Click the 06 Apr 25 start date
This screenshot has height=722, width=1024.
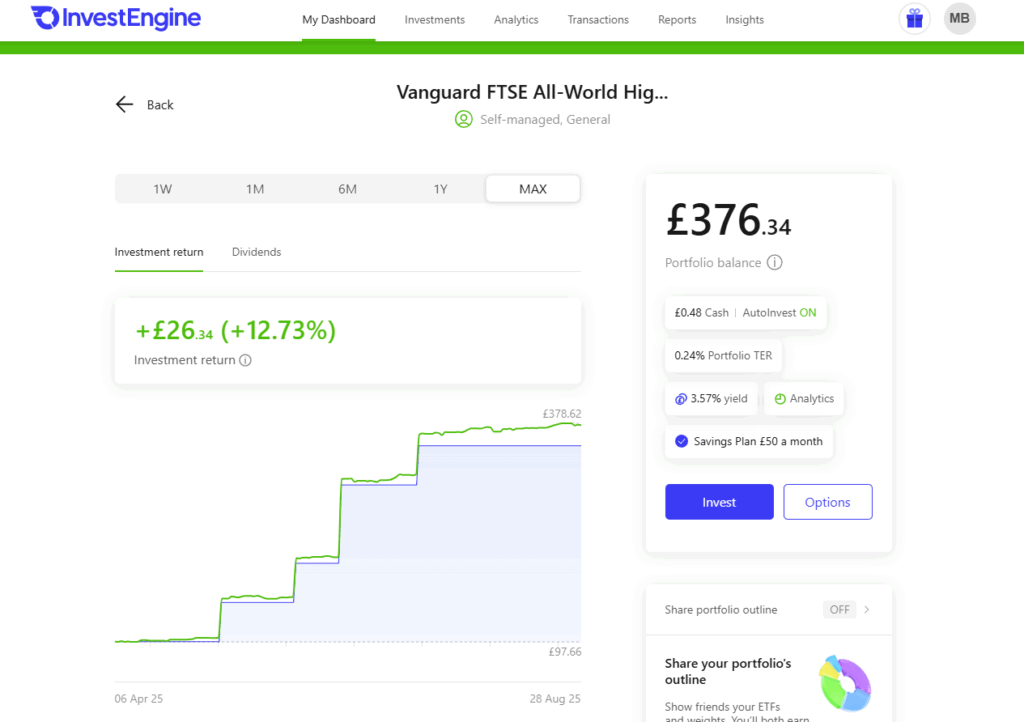[138, 698]
